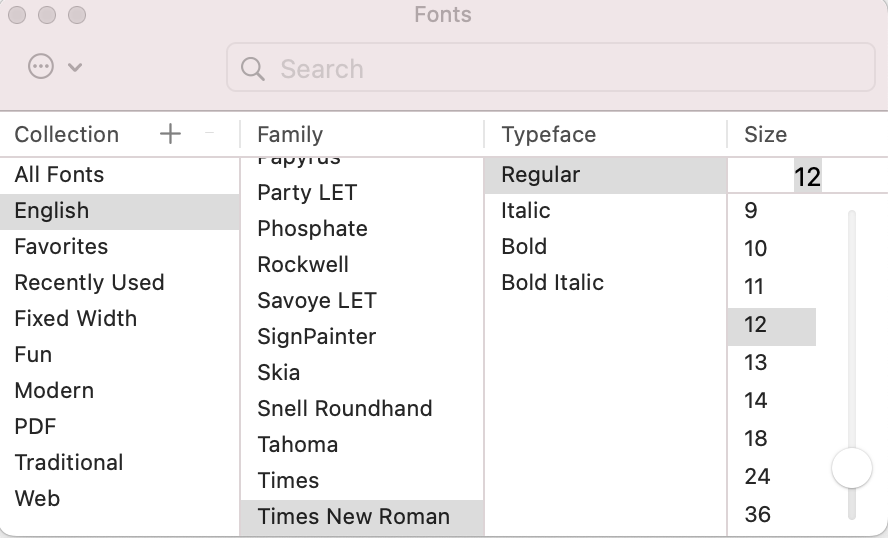
Task: Set font size to 18
Action: (756, 438)
